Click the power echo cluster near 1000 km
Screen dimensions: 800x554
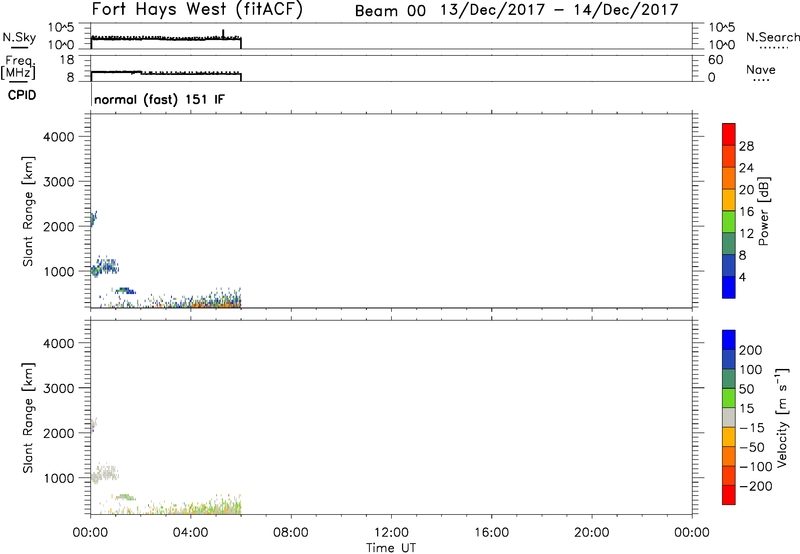[x=105, y=266]
